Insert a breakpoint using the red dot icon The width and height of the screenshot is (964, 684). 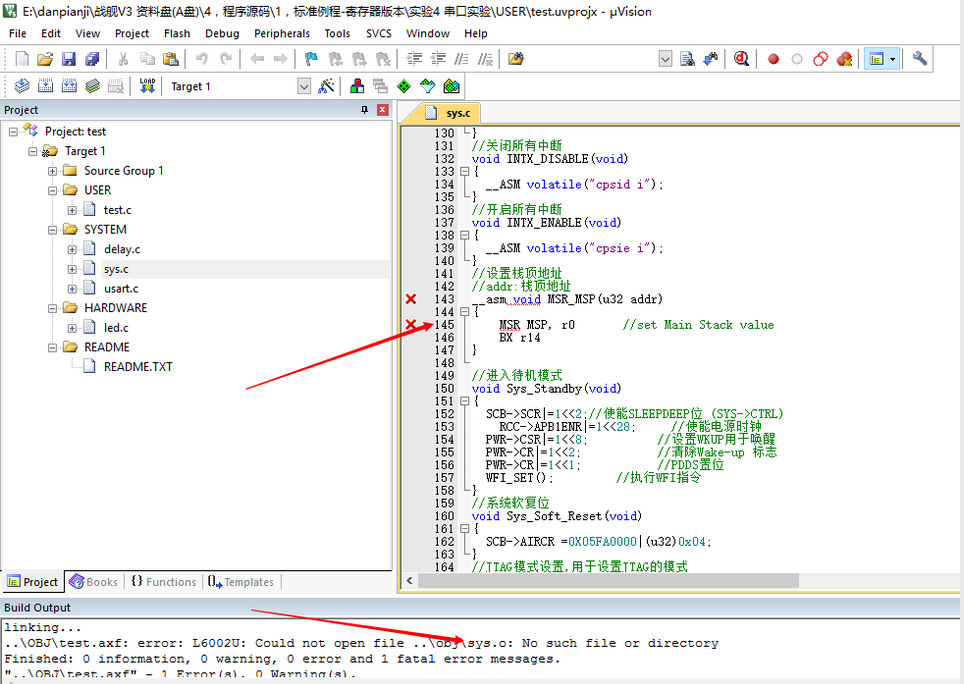773,59
